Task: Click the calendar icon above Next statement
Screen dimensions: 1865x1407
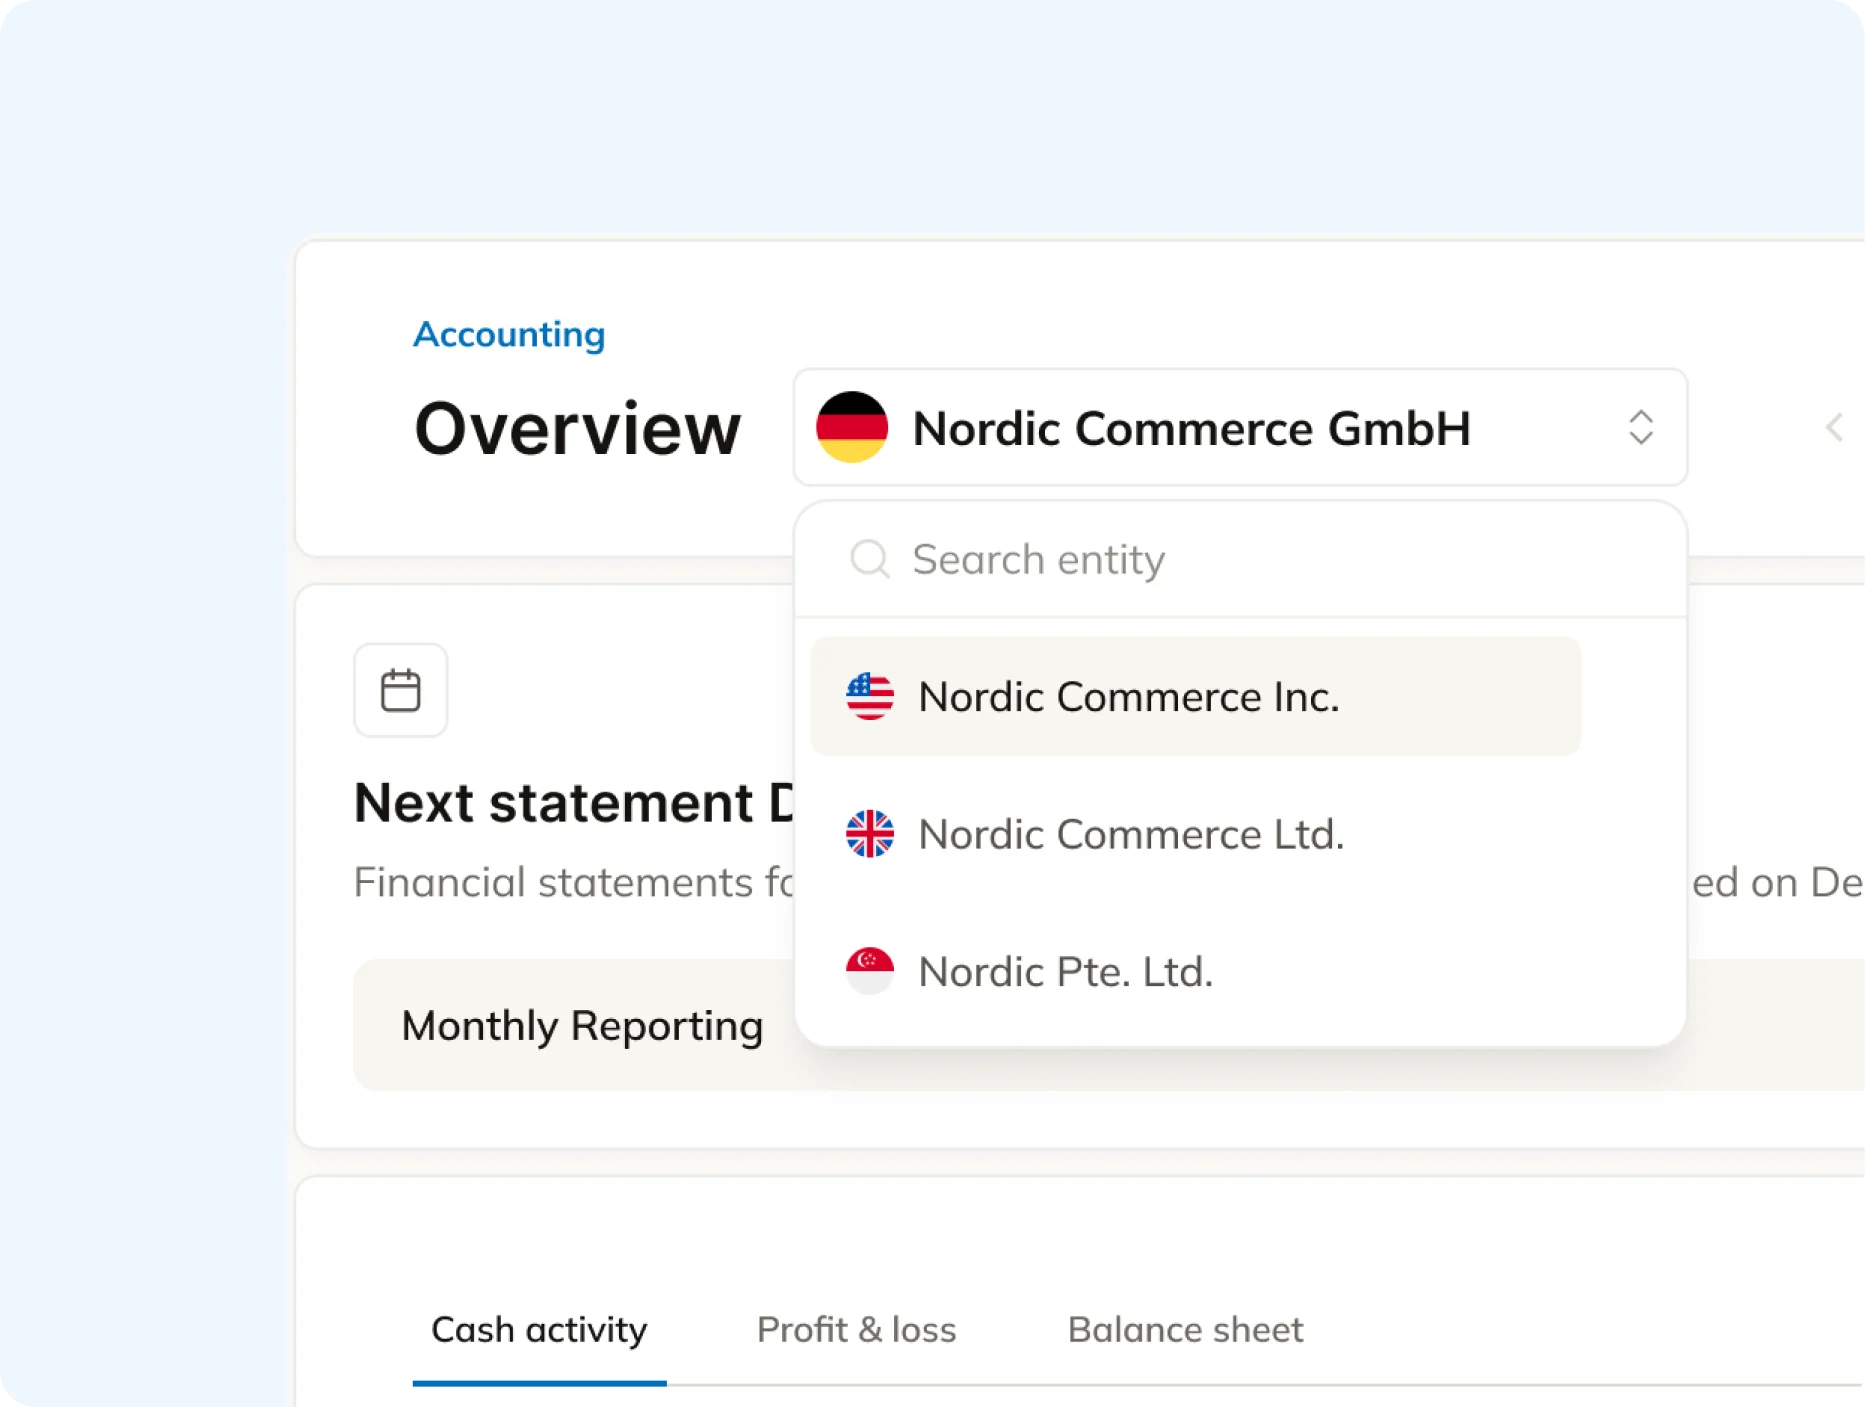Action: click(x=400, y=690)
